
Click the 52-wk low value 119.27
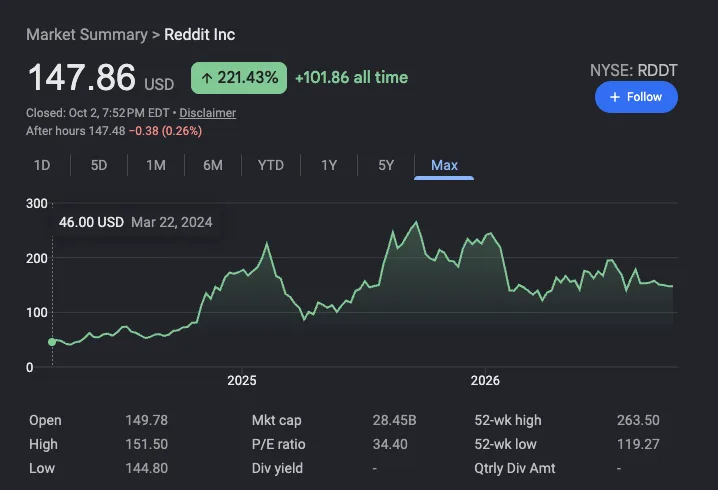point(638,444)
